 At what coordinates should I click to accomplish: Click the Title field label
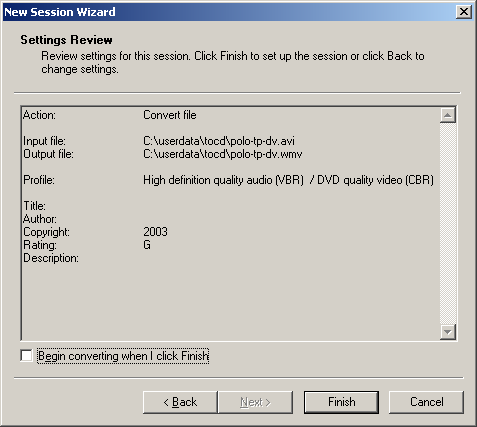[x=34, y=206]
